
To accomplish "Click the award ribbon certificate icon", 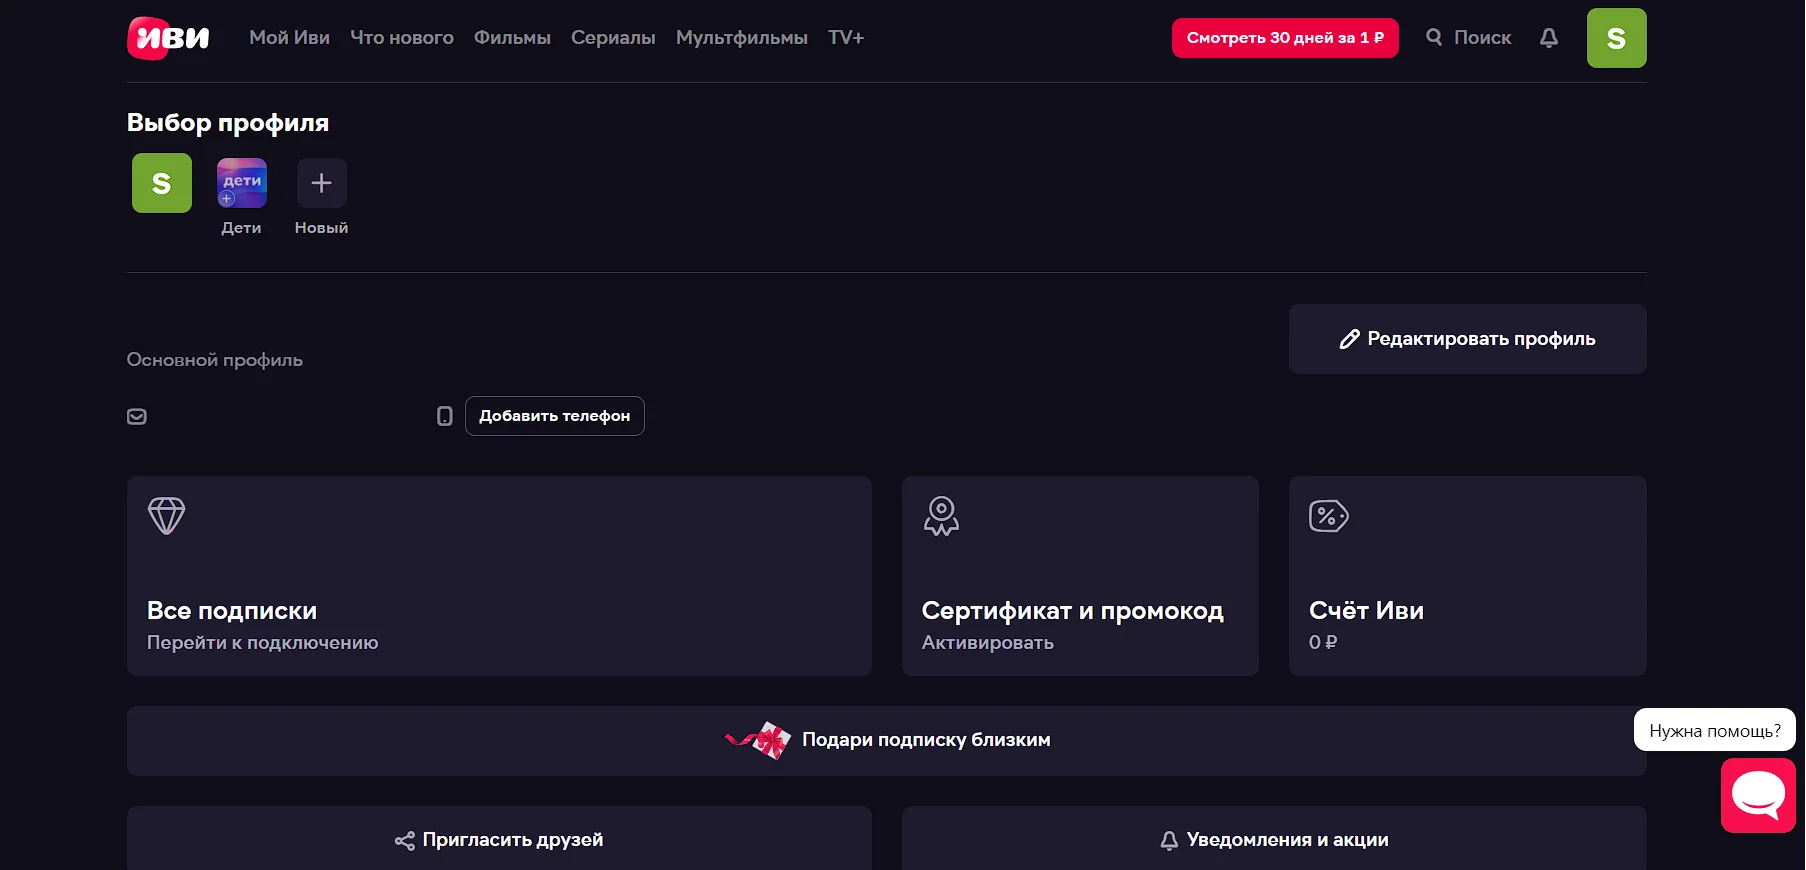I will pos(941,516).
